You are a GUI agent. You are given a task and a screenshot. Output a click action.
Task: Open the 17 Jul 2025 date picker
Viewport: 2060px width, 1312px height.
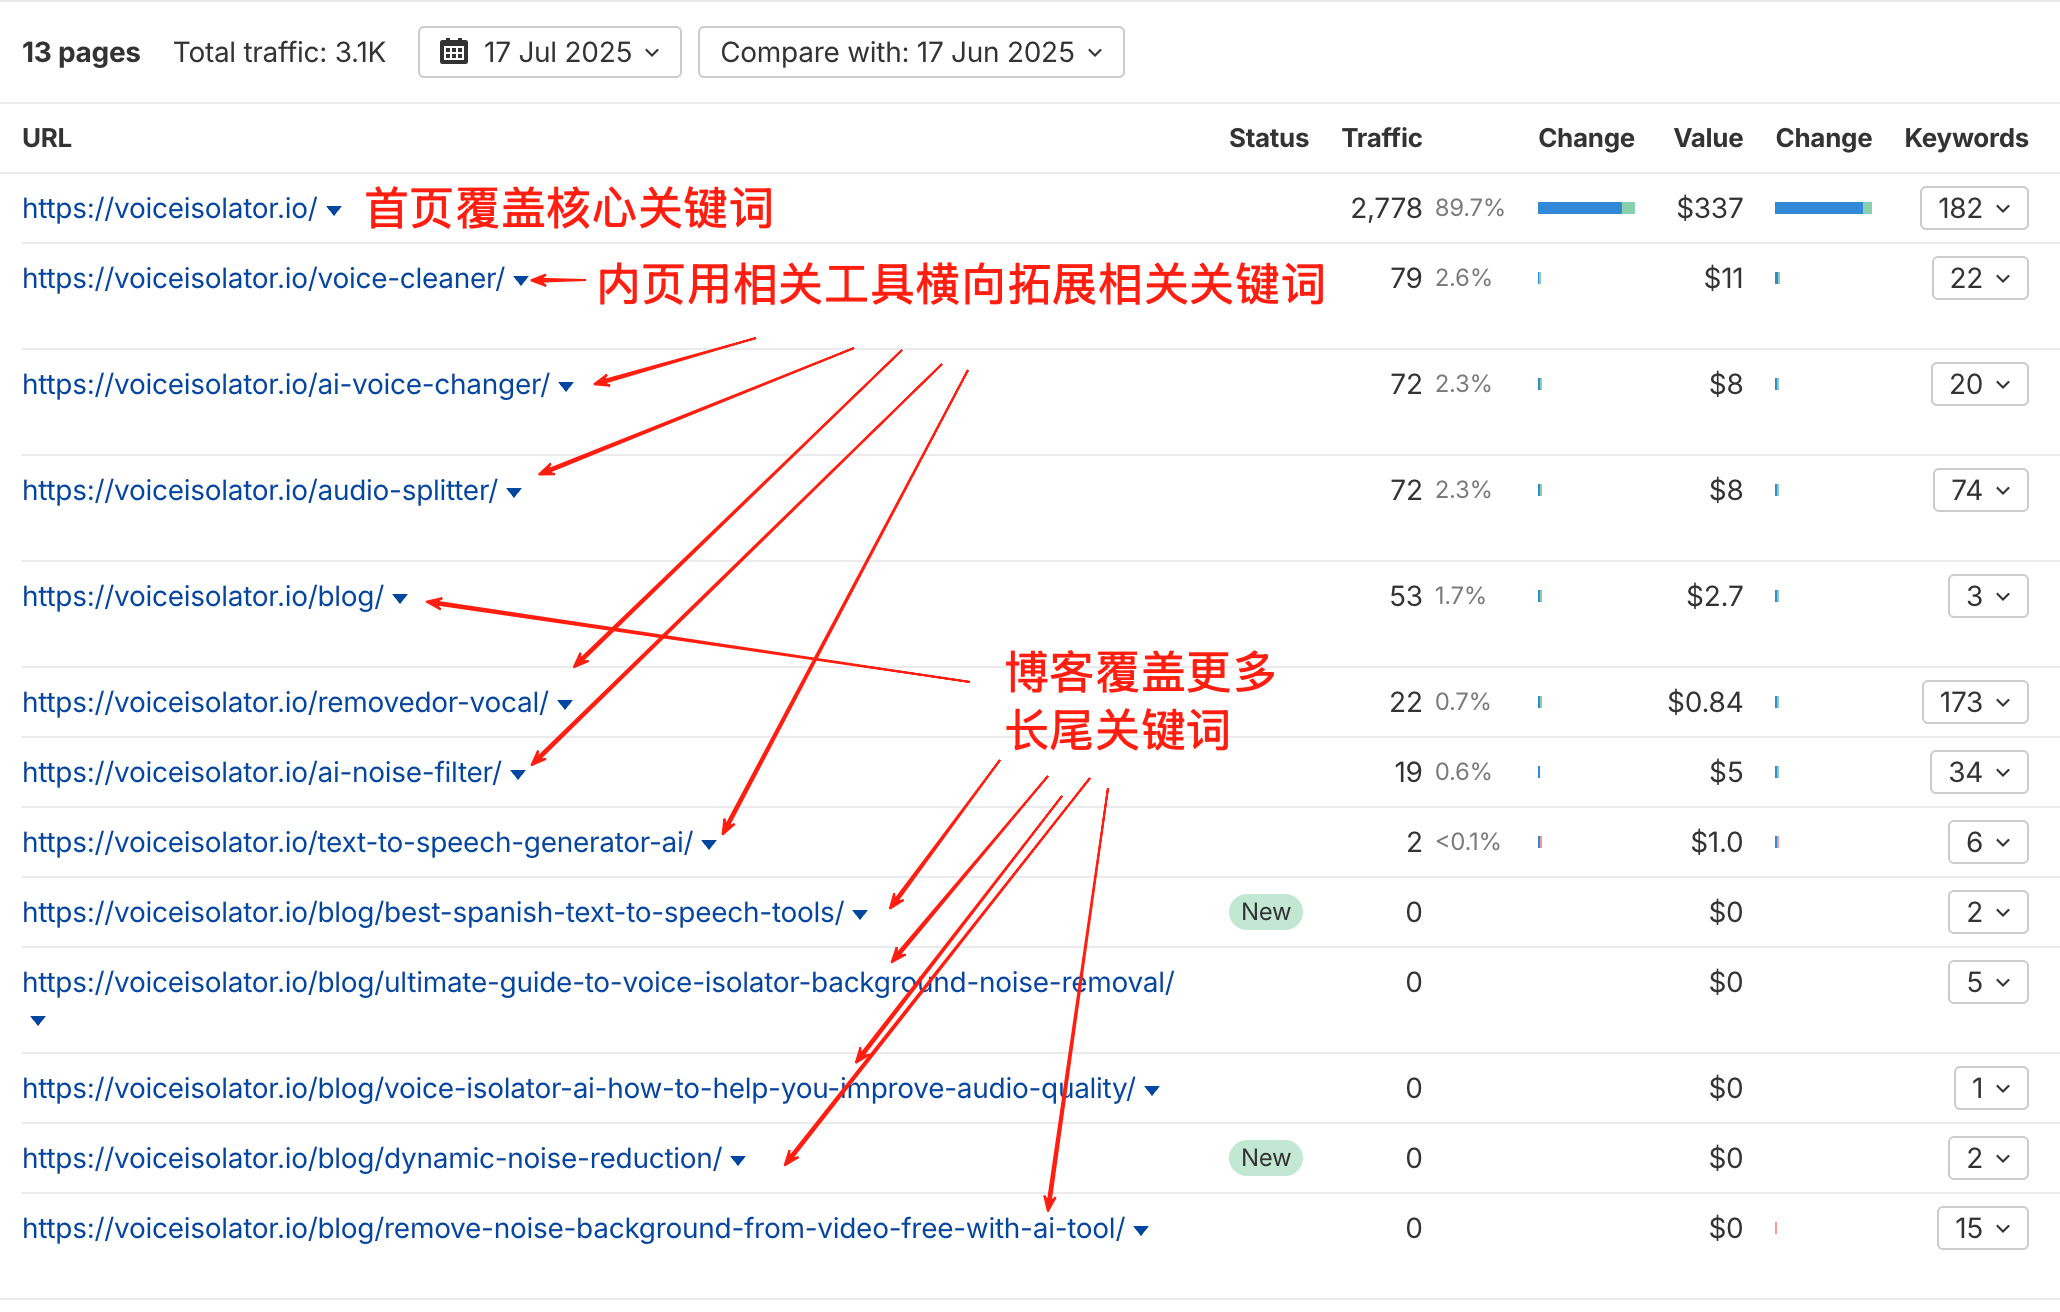click(x=549, y=52)
